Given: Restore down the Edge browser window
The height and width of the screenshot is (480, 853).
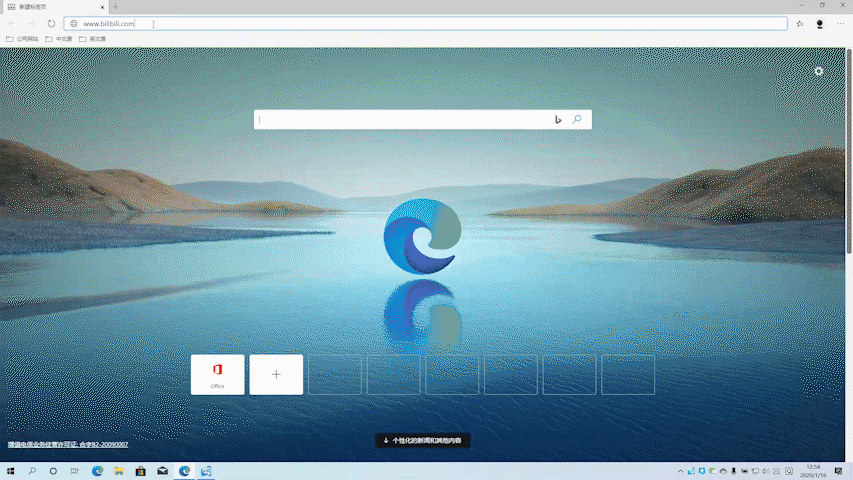Looking at the screenshot, I should [x=822, y=5].
